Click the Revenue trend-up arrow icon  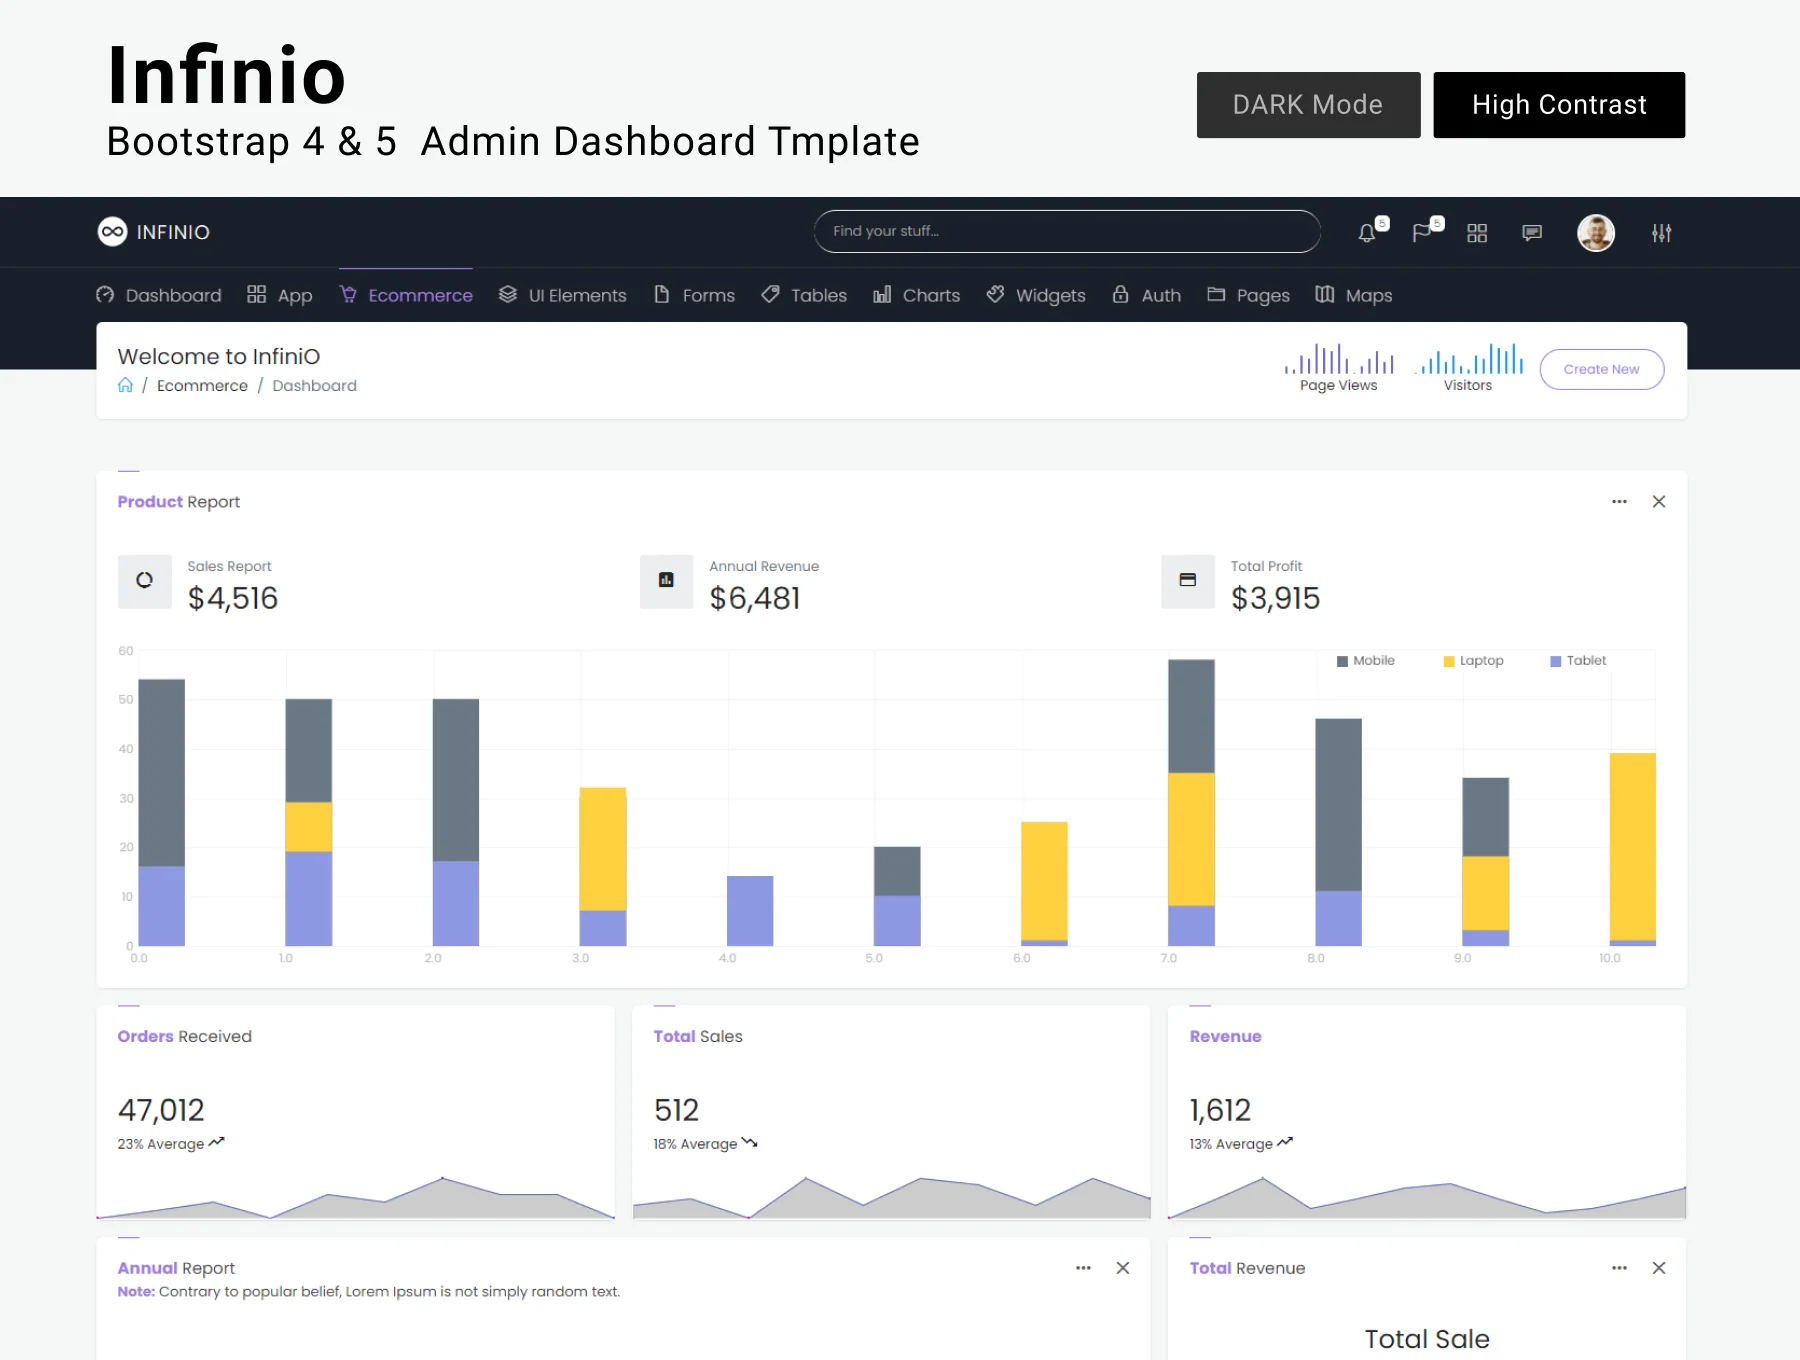click(x=1285, y=1142)
